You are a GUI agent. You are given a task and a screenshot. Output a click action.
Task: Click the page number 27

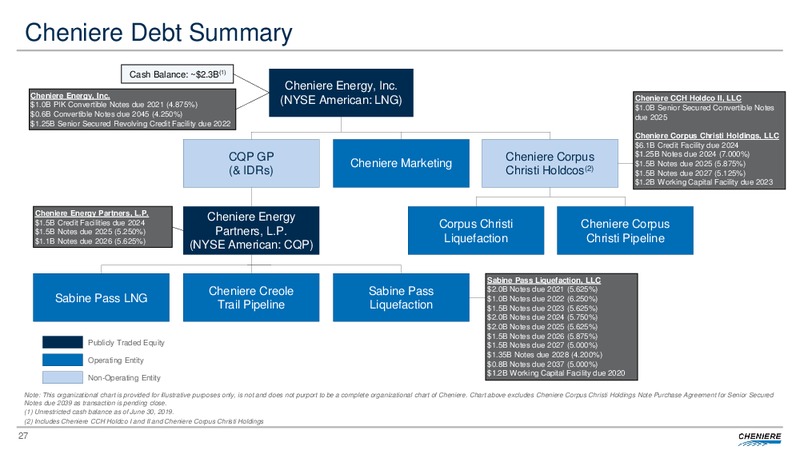click(x=23, y=436)
